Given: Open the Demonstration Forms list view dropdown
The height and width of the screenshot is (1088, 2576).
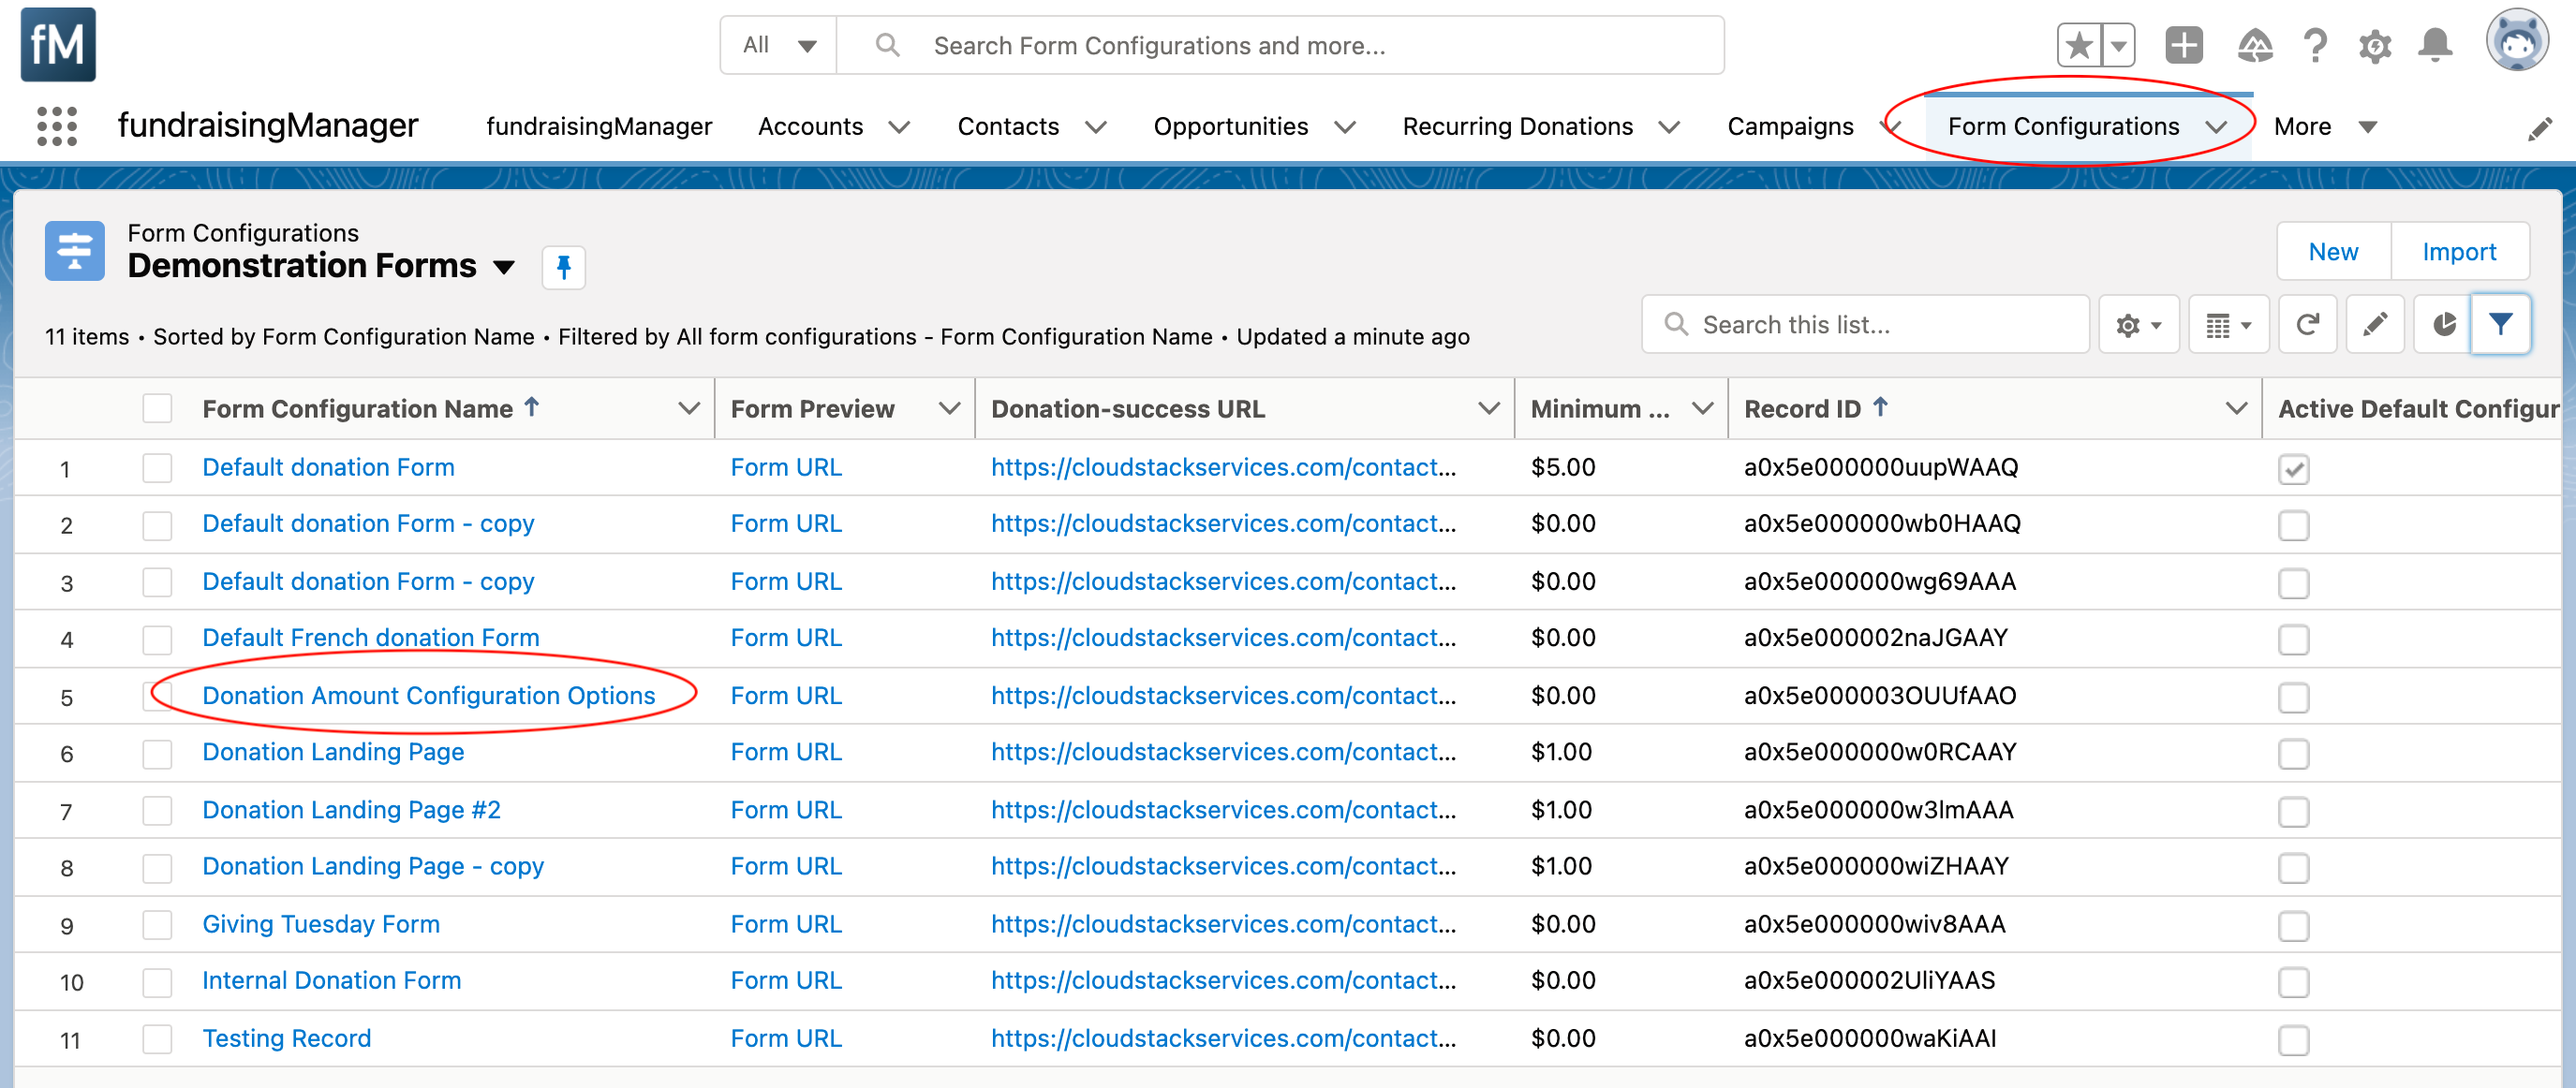Looking at the screenshot, I should click(504, 267).
